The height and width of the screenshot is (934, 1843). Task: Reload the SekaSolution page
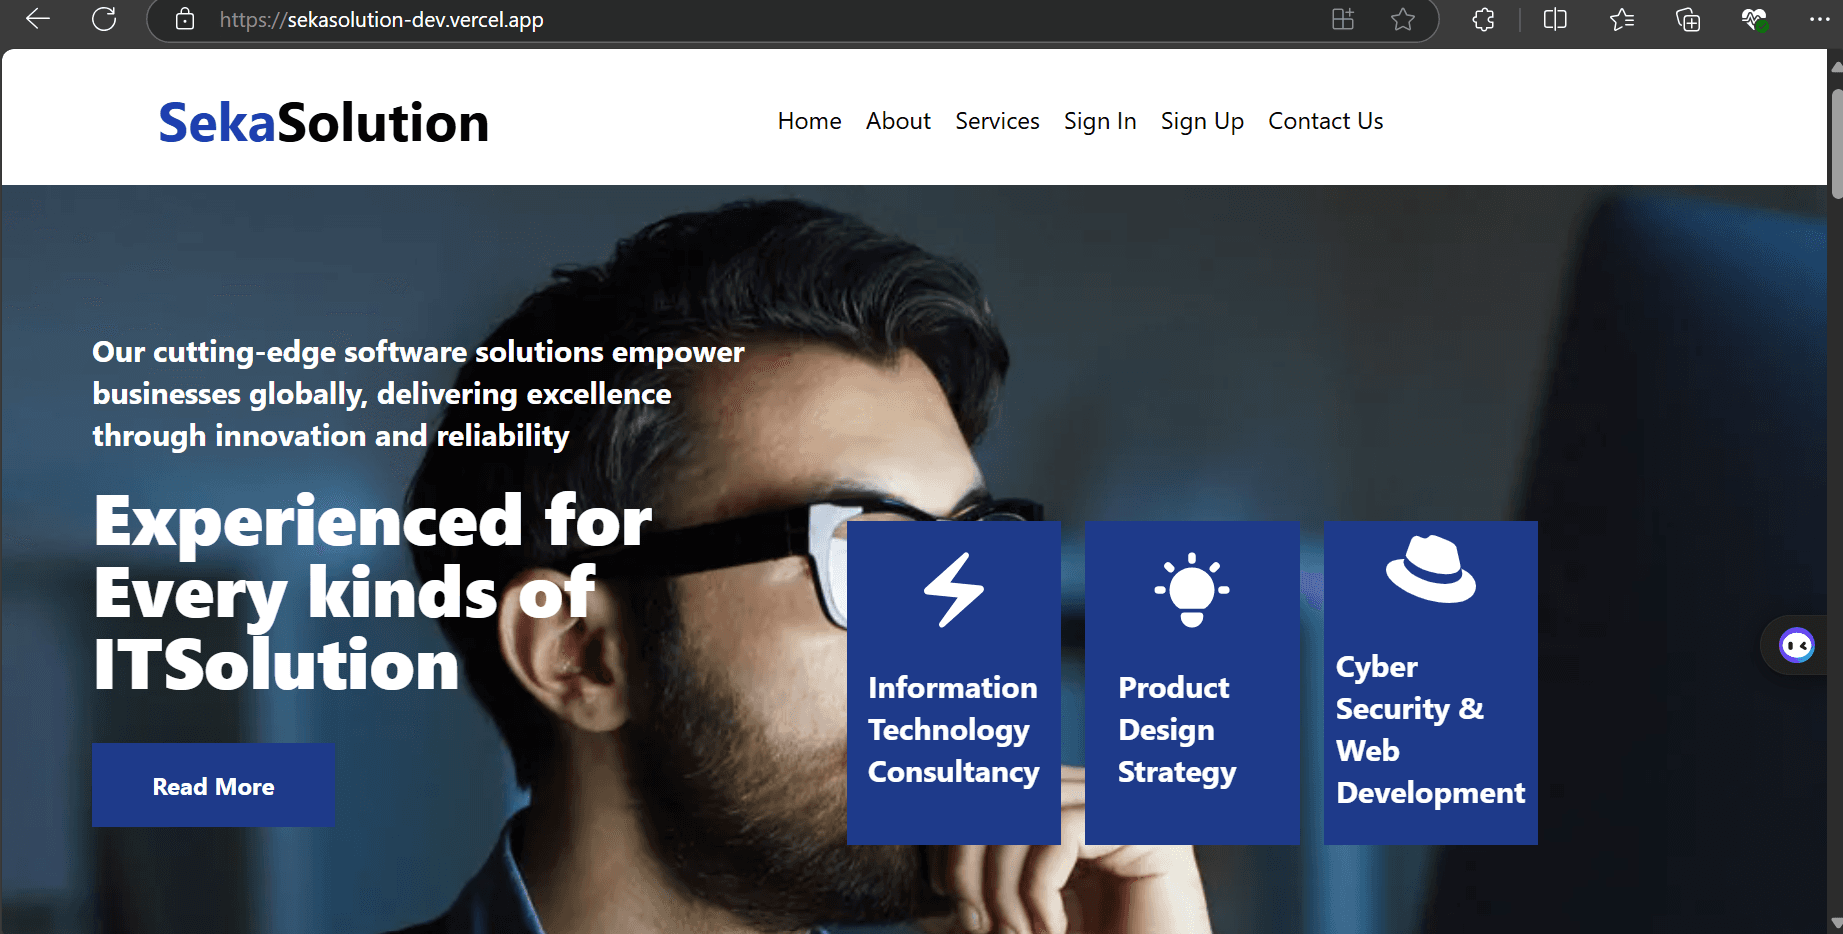[104, 19]
